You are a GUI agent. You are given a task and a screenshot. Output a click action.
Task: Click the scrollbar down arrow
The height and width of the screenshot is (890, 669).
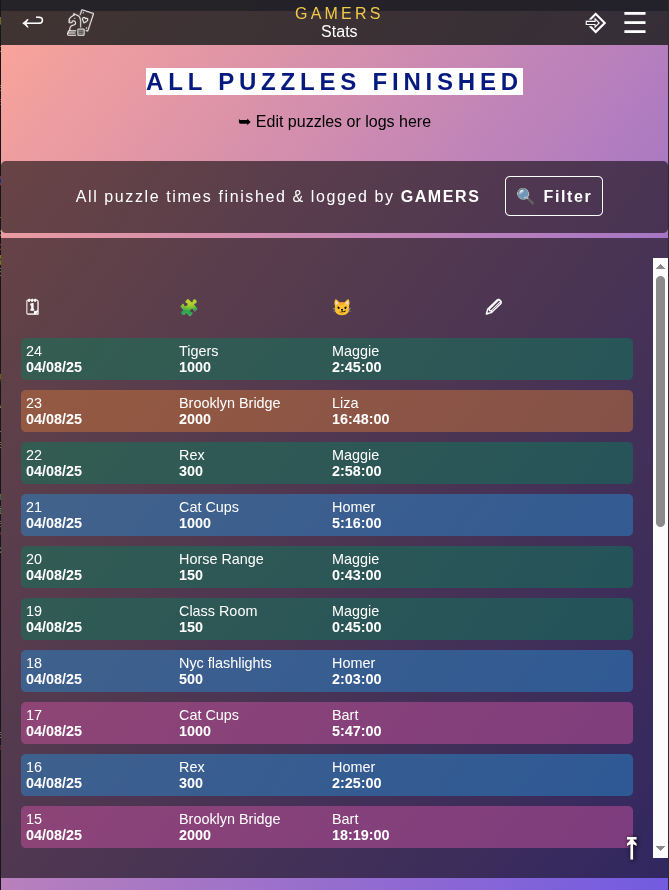tap(660, 849)
